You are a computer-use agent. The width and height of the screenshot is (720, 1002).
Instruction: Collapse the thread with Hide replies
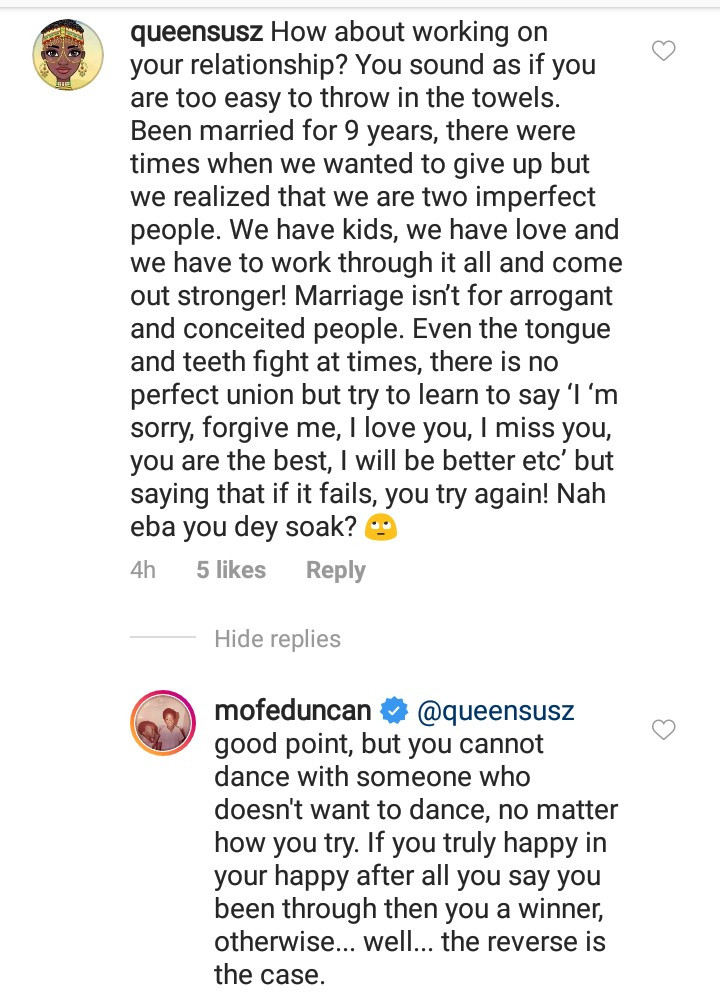(277, 639)
